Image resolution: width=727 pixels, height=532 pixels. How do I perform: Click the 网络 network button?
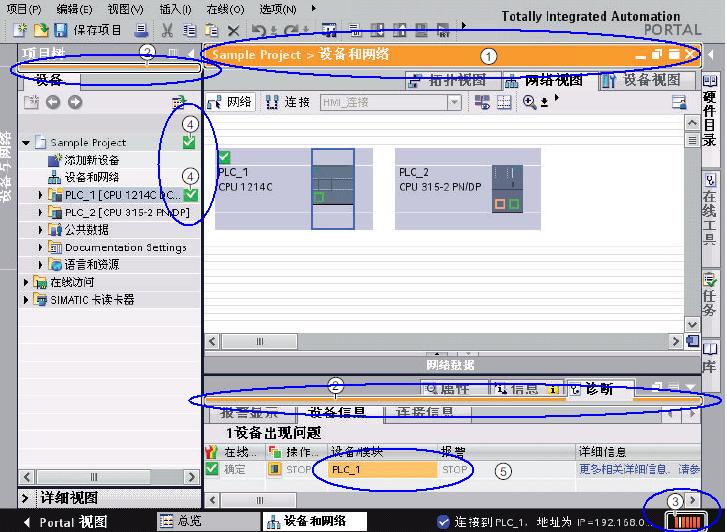[x=230, y=102]
